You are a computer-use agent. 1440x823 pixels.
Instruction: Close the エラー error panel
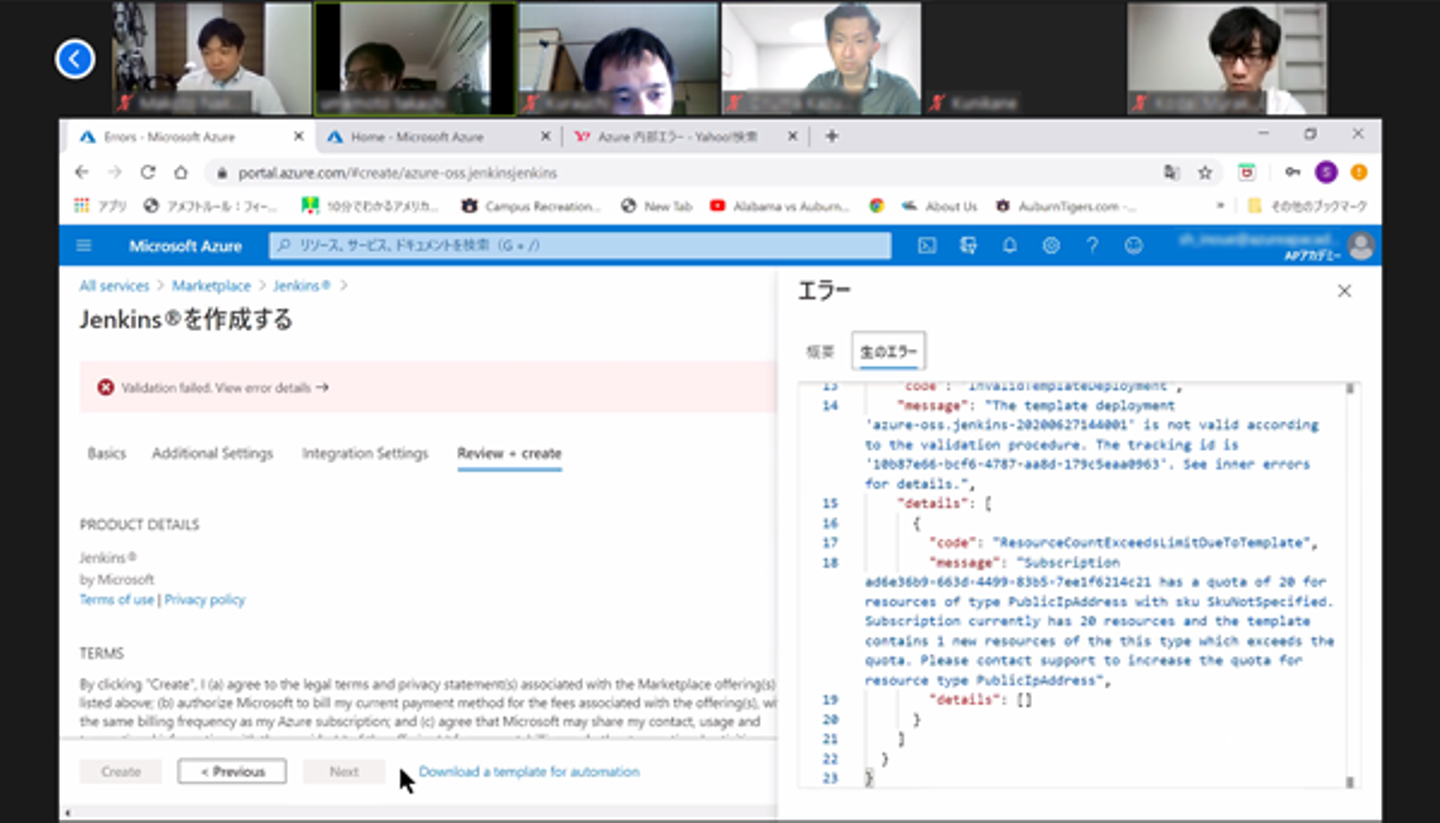(1344, 291)
